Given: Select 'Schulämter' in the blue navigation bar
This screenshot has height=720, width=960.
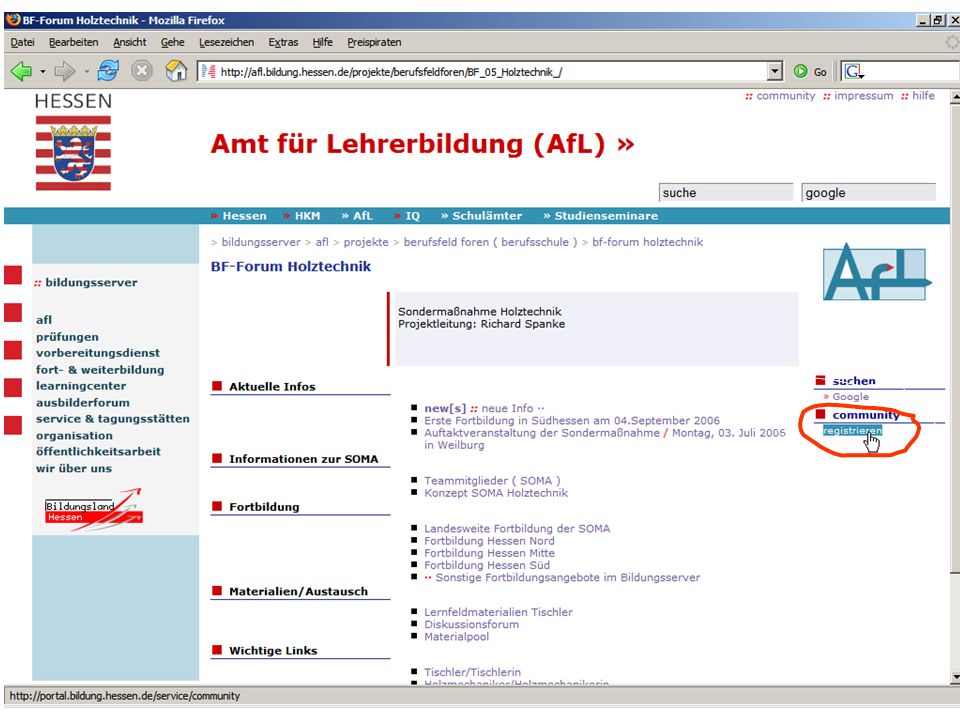Looking at the screenshot, I should [487, 216].
